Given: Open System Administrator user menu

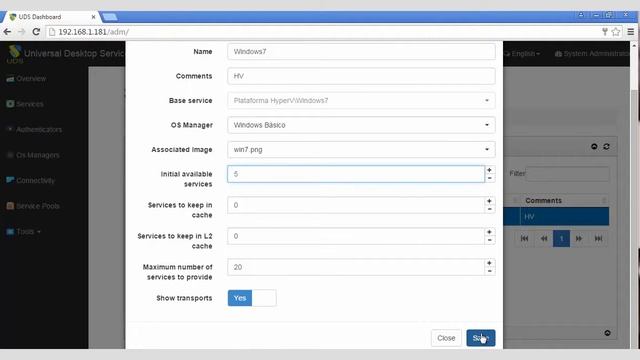Looking at the screenshot, I should click(x=592, y=53).
